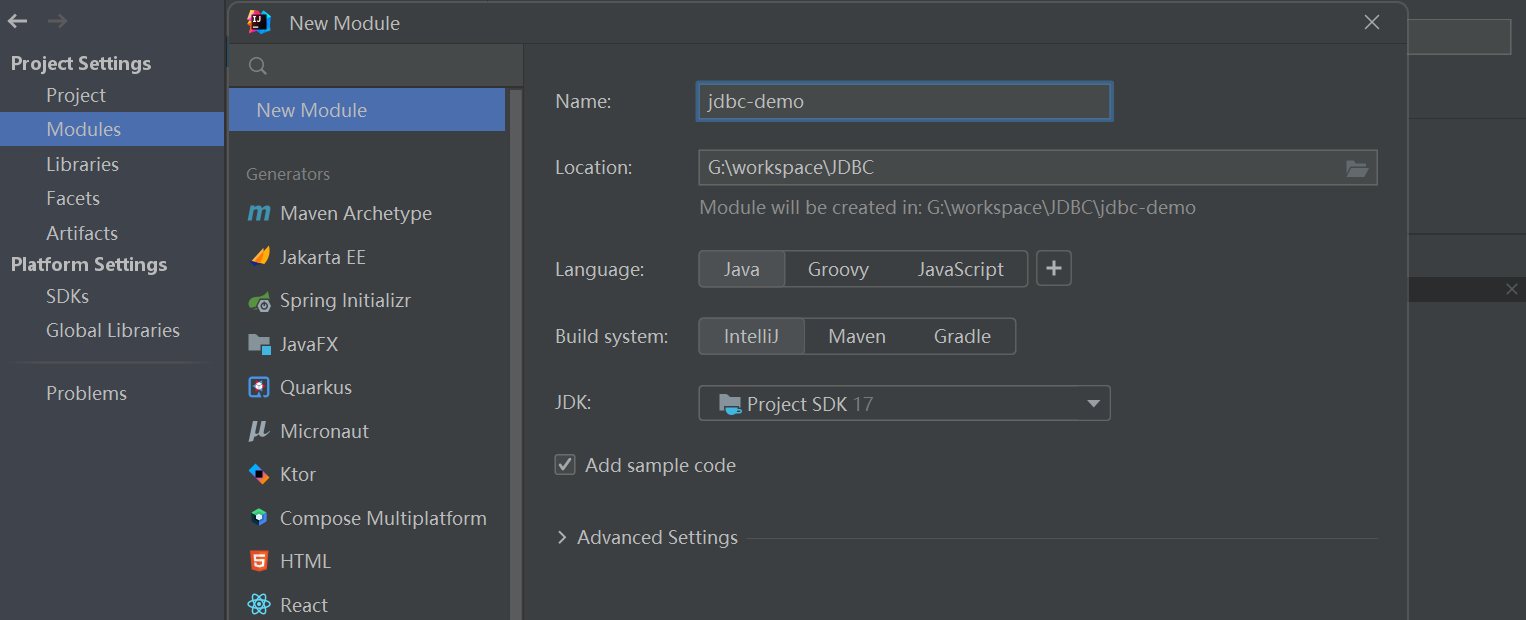Open the Problems settings entry

pyautogui.click(x=86, y=393)
